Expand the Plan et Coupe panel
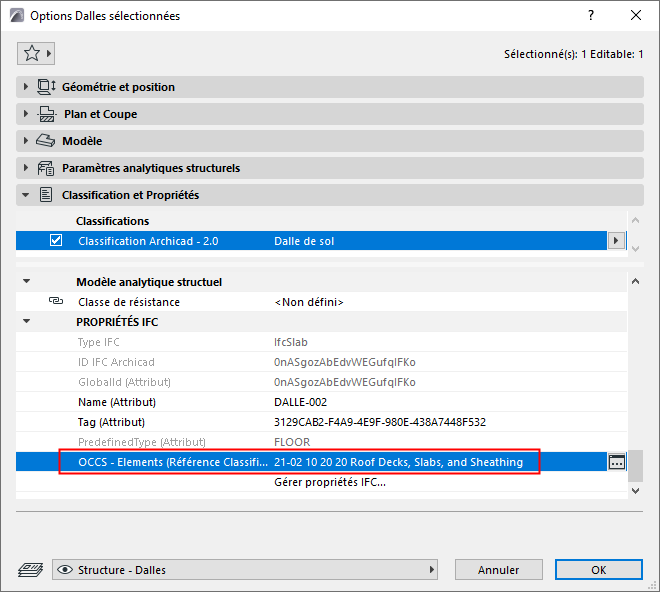660x592 pixels. [x=26, y=114]
